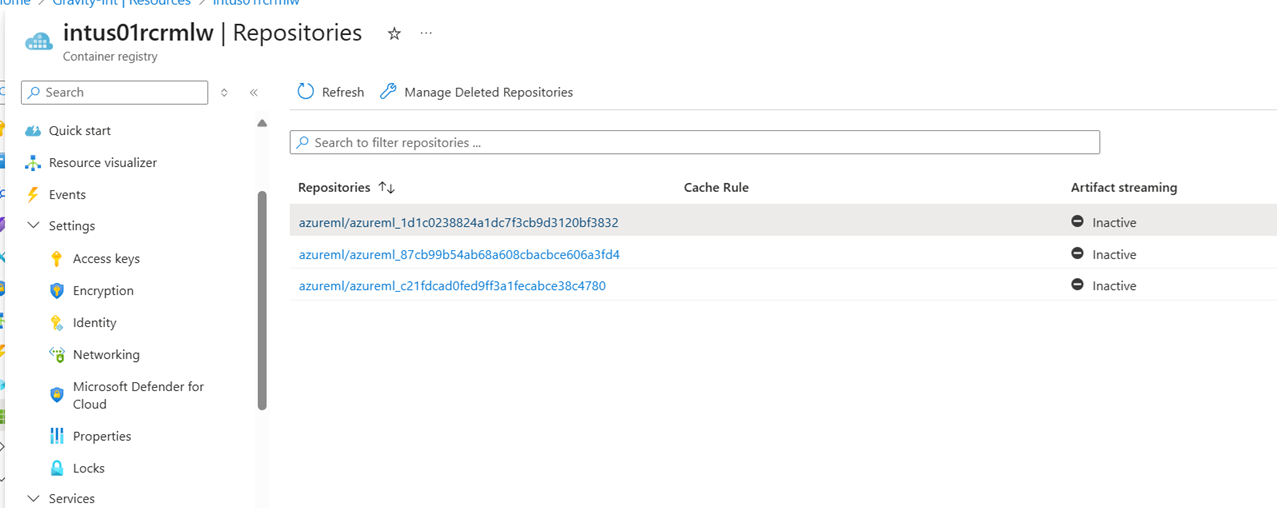Click the Properties bars icon

pos(57,437)
